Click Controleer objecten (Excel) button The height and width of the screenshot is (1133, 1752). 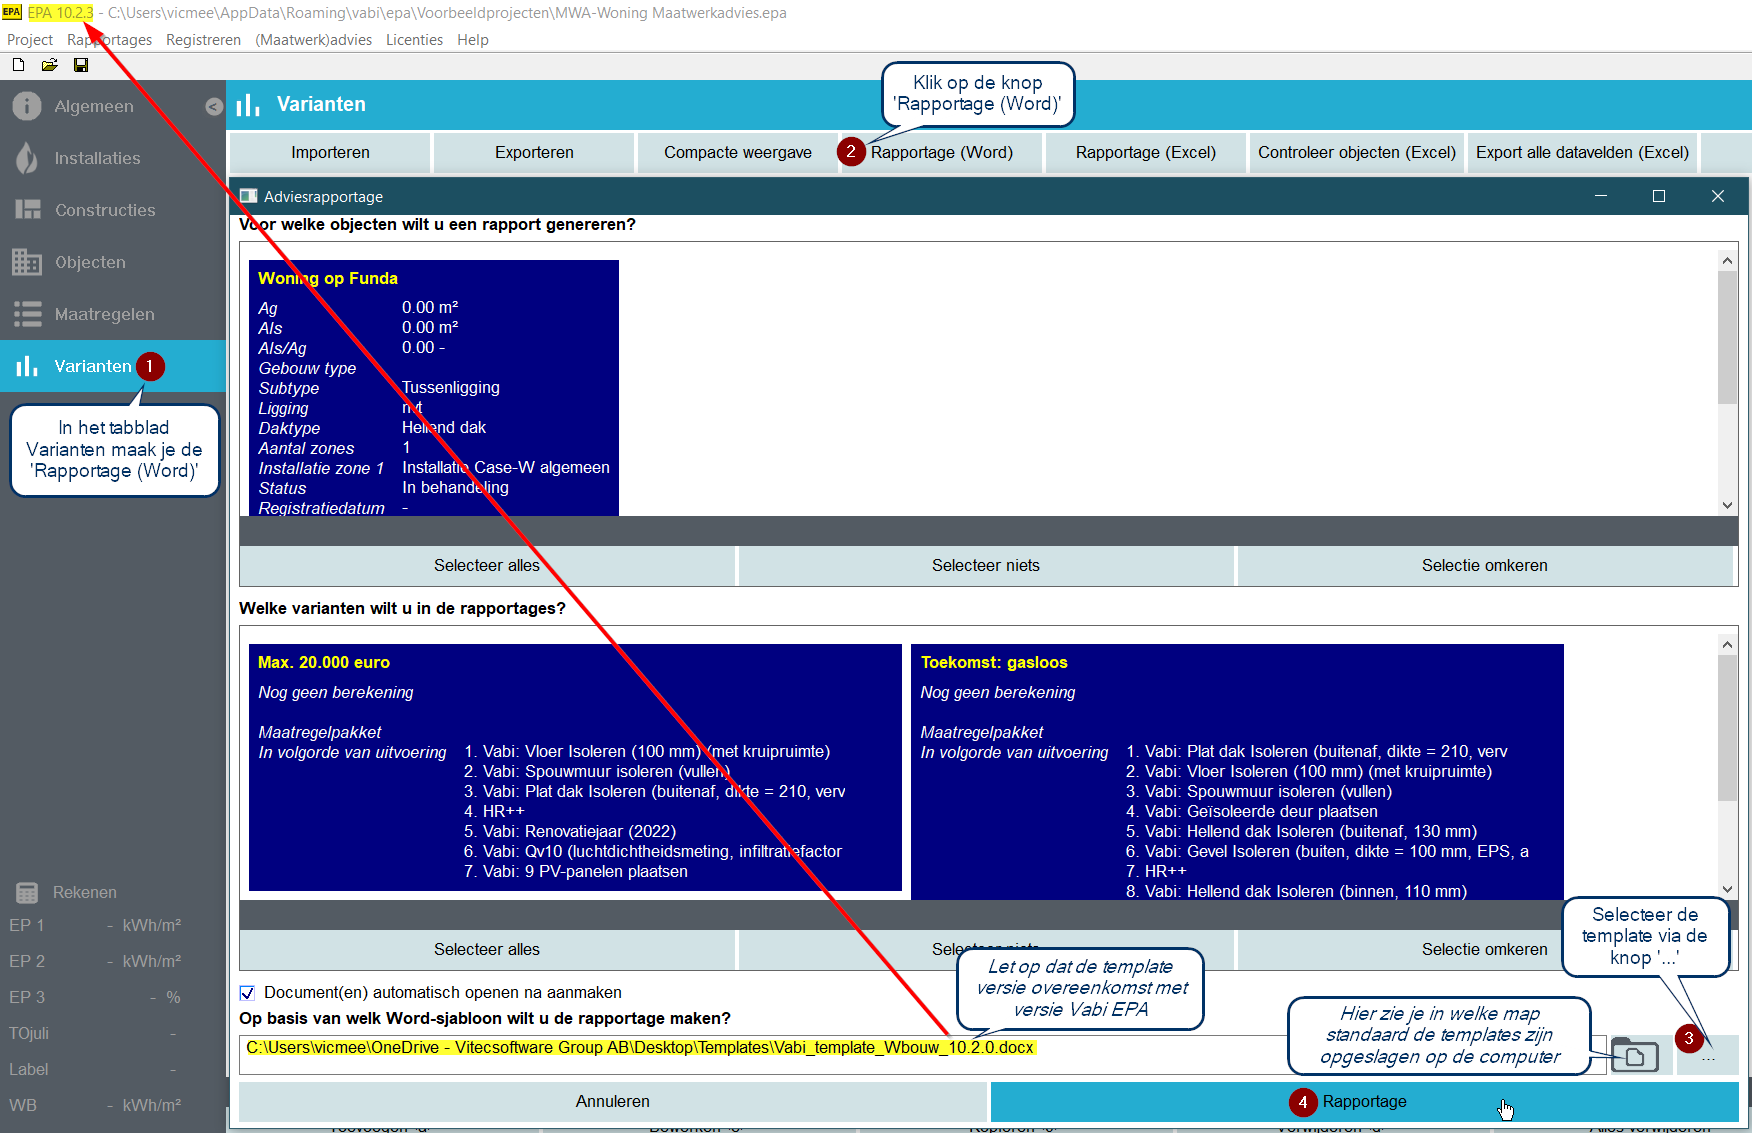pyautogui.click(x=1357, y=152)
